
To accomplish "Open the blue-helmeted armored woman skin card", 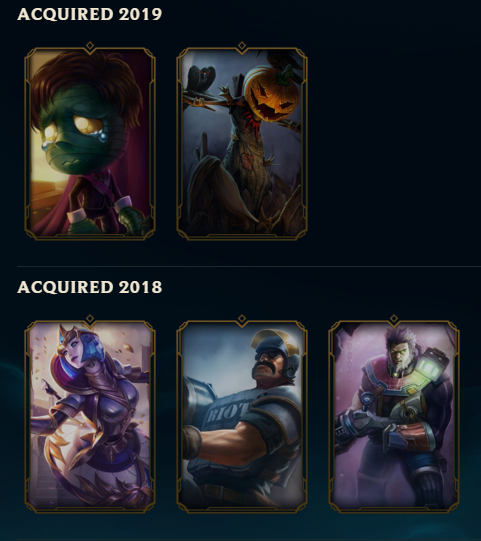I will [x=90, y=416].
